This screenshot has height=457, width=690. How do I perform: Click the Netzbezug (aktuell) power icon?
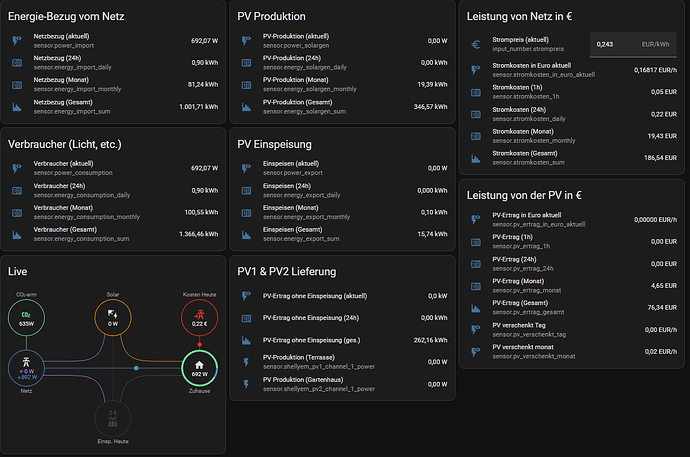(17, 41)
